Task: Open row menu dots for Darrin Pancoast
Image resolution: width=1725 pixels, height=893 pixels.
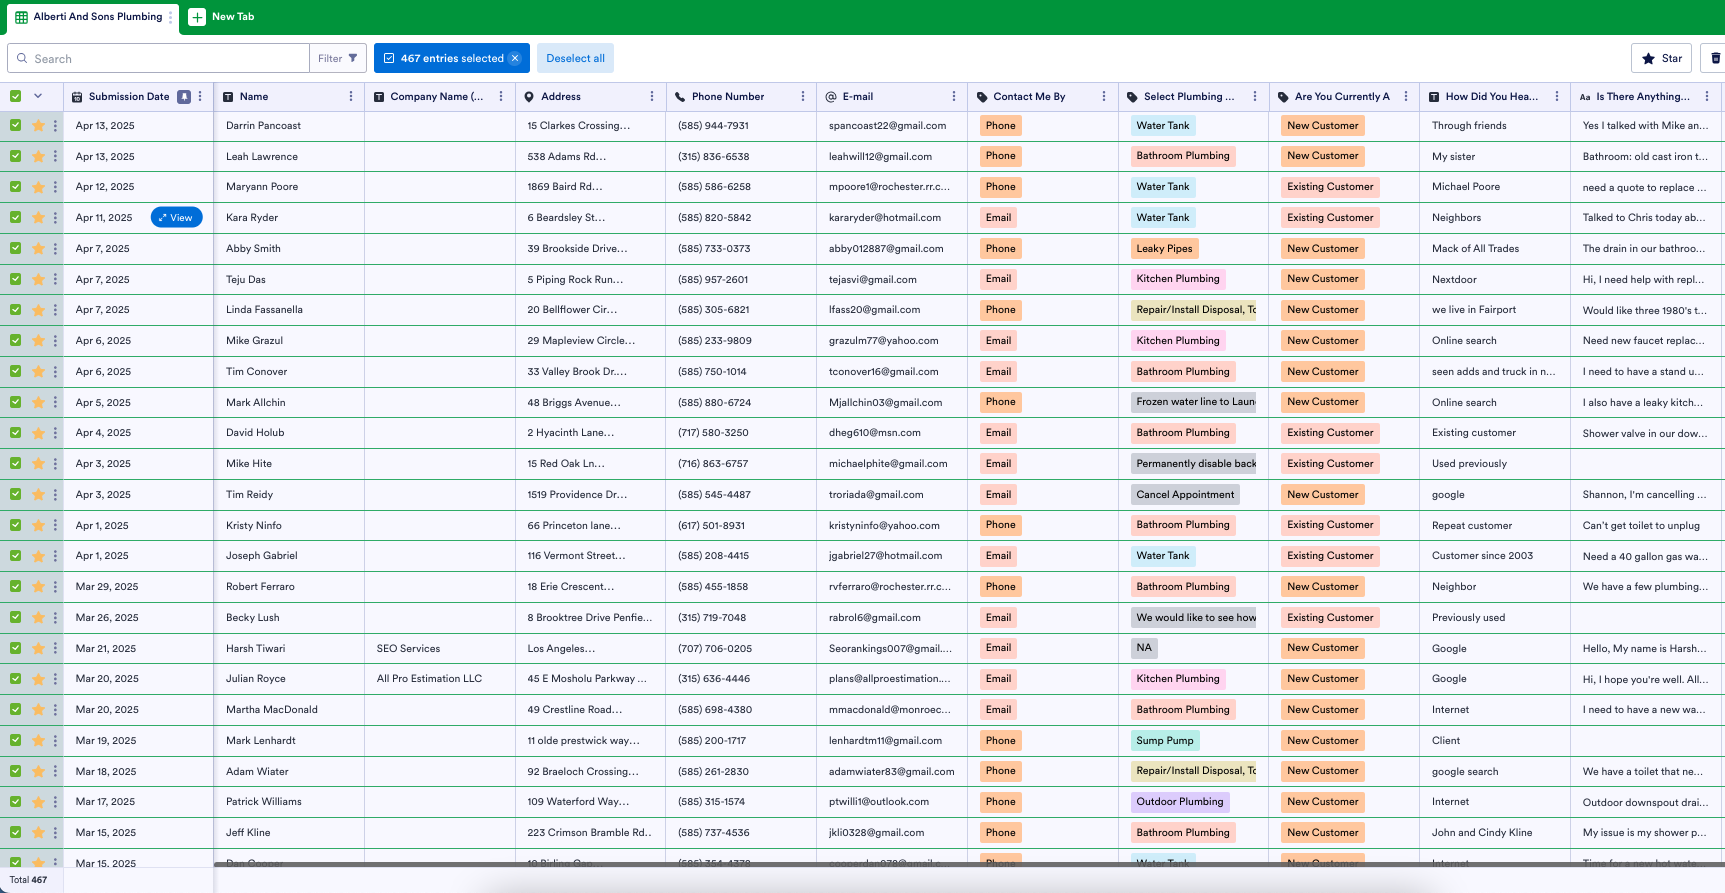Action: coord(55,126)
